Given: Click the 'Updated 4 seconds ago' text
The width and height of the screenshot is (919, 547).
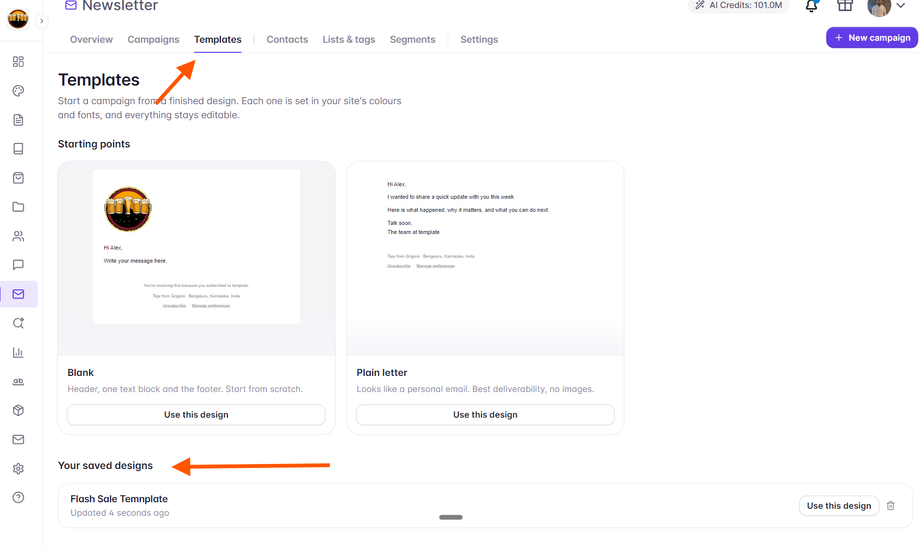Looking at the screenshot, I should [x=120, y=513].
